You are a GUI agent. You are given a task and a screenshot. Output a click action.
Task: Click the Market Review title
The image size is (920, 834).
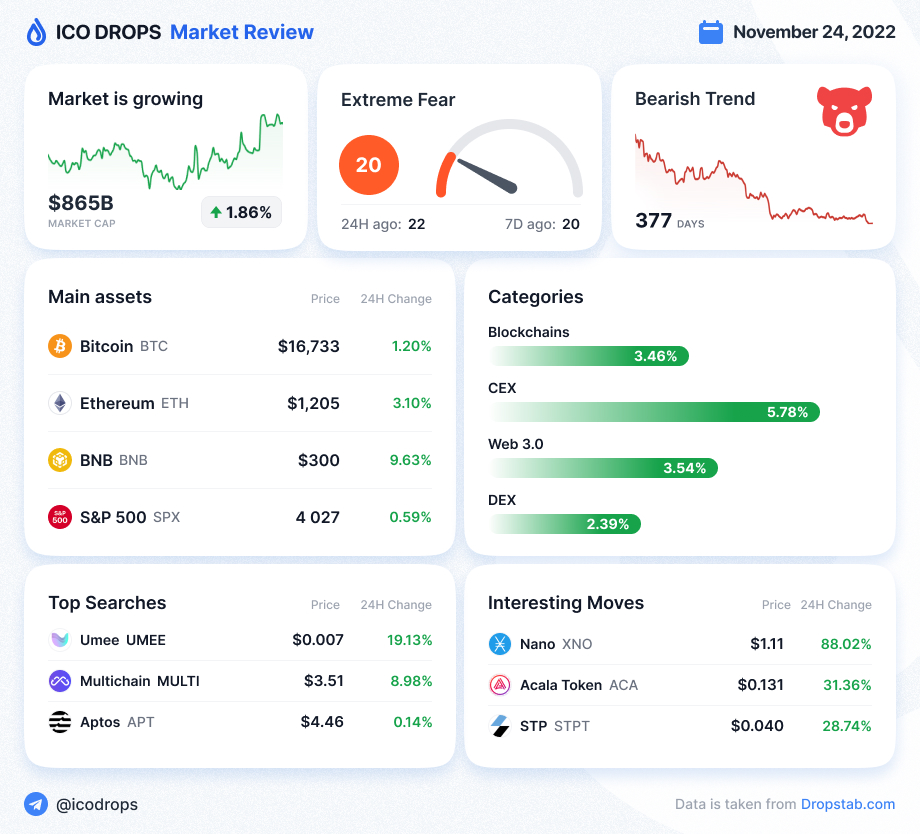(242, 32)
